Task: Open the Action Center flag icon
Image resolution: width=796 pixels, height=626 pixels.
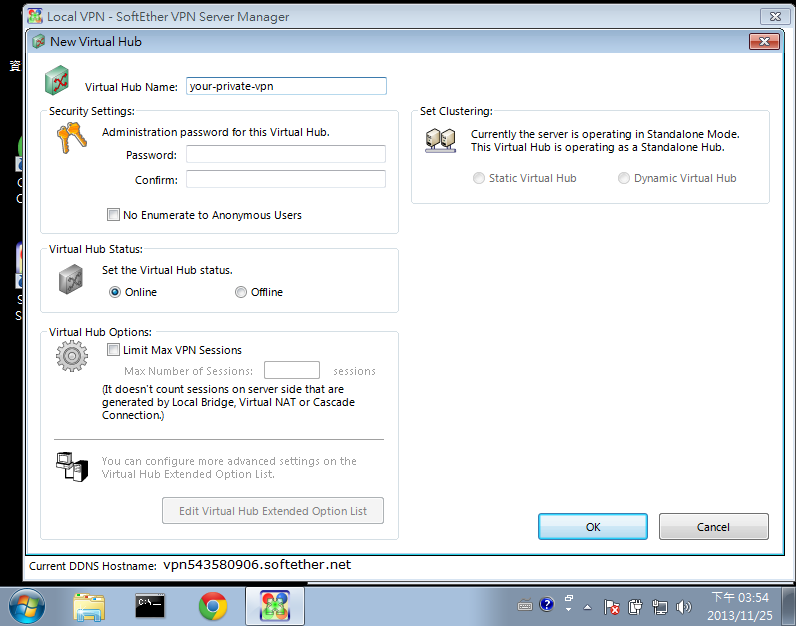Action: (x=611, y=607)
